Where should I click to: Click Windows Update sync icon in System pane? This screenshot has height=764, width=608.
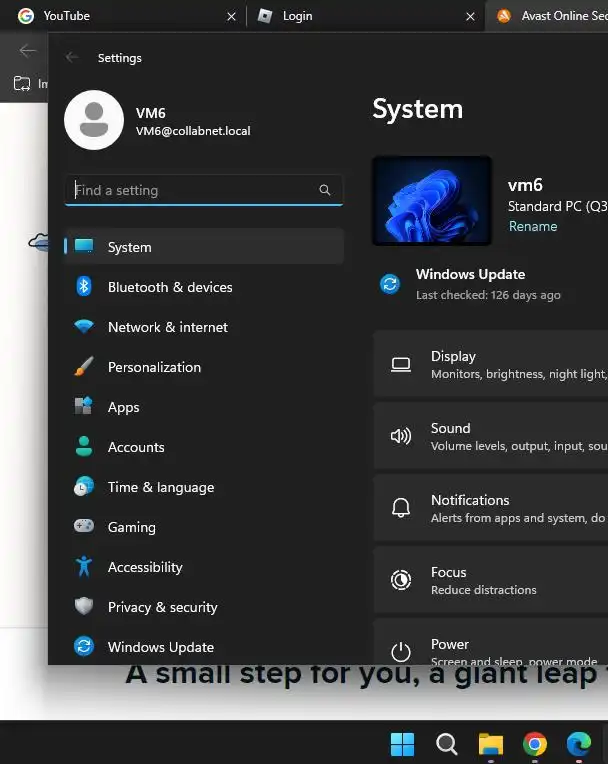point(390,284)
